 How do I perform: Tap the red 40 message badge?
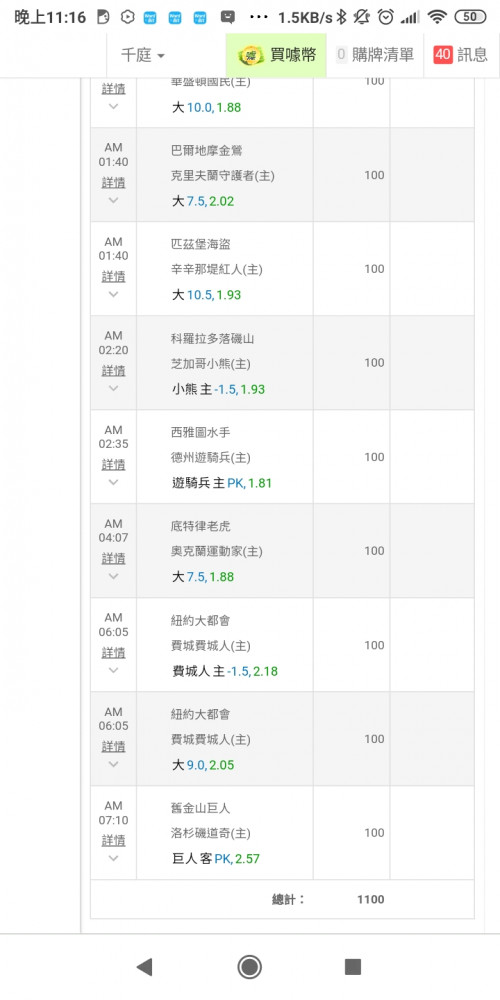point(443,55)
